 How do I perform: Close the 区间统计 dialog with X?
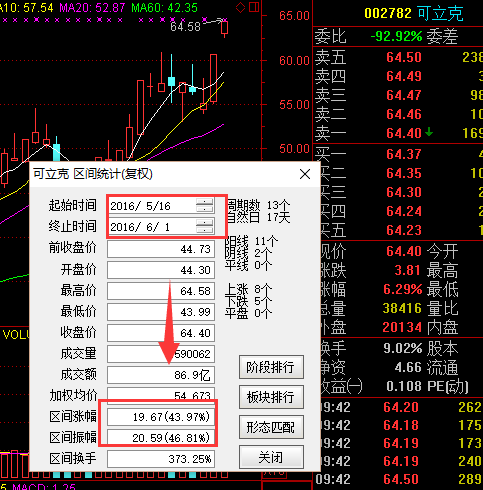[305, 174]
